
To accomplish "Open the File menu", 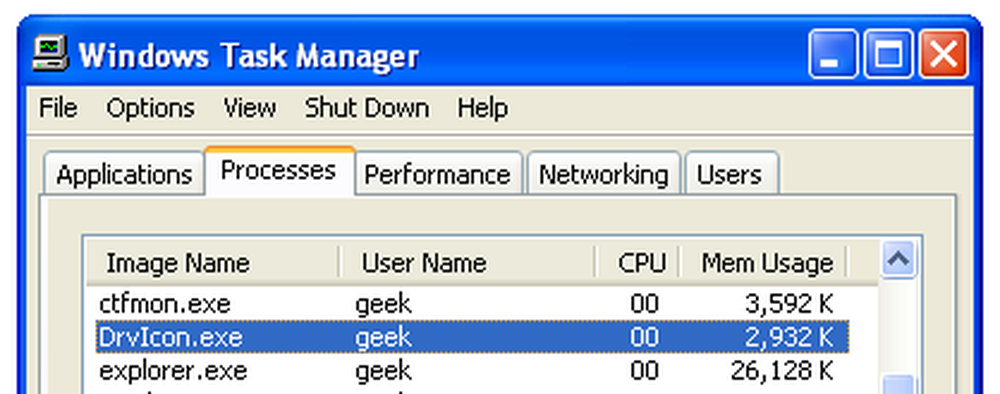I will 58,108.
